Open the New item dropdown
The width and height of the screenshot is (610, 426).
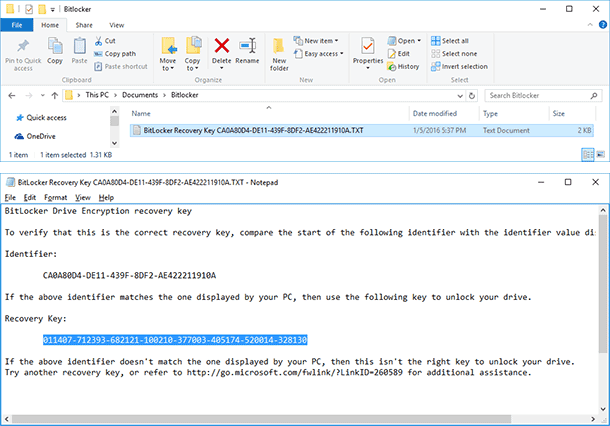coord(316,40)
